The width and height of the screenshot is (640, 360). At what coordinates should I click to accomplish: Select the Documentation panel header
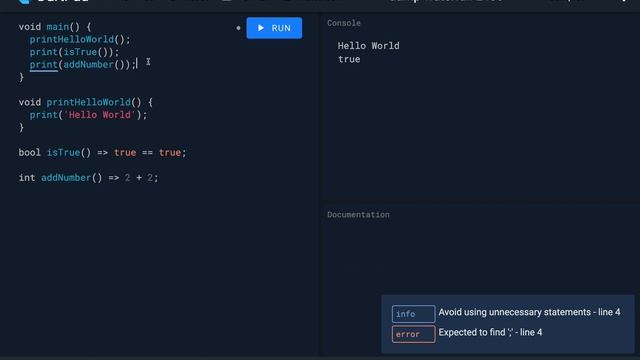[x=358, y=215]
